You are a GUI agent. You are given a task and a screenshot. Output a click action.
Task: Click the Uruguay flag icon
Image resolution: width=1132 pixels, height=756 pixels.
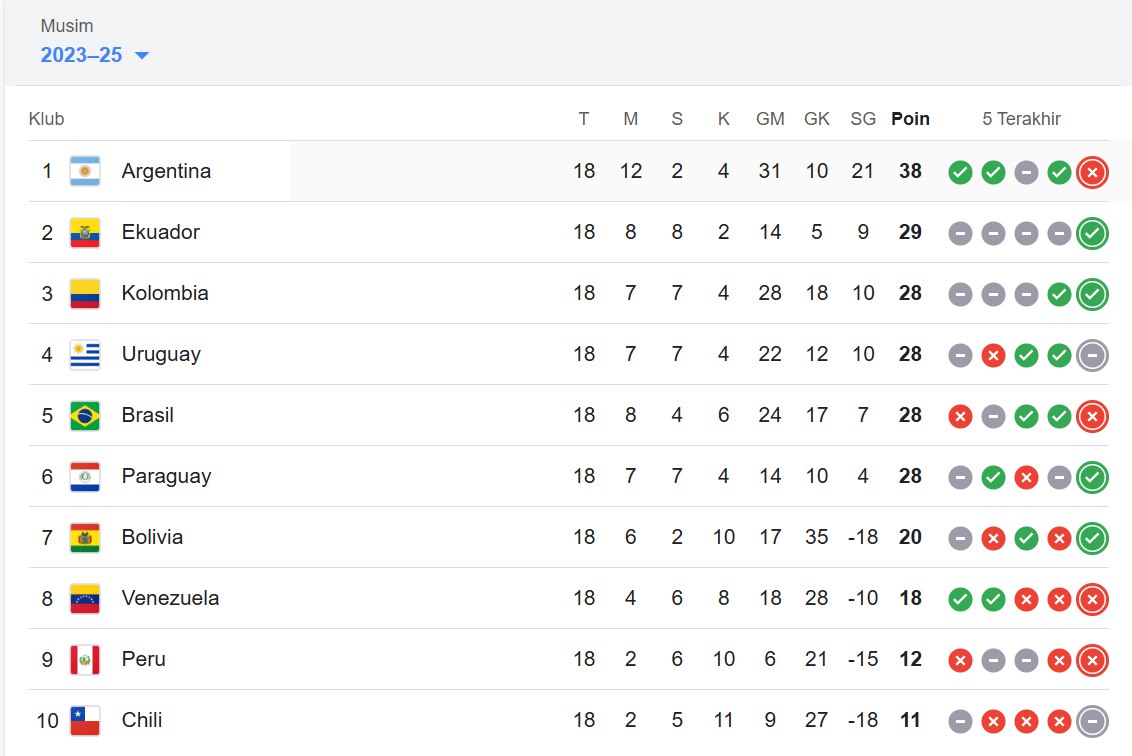click(x=84, y=355)
